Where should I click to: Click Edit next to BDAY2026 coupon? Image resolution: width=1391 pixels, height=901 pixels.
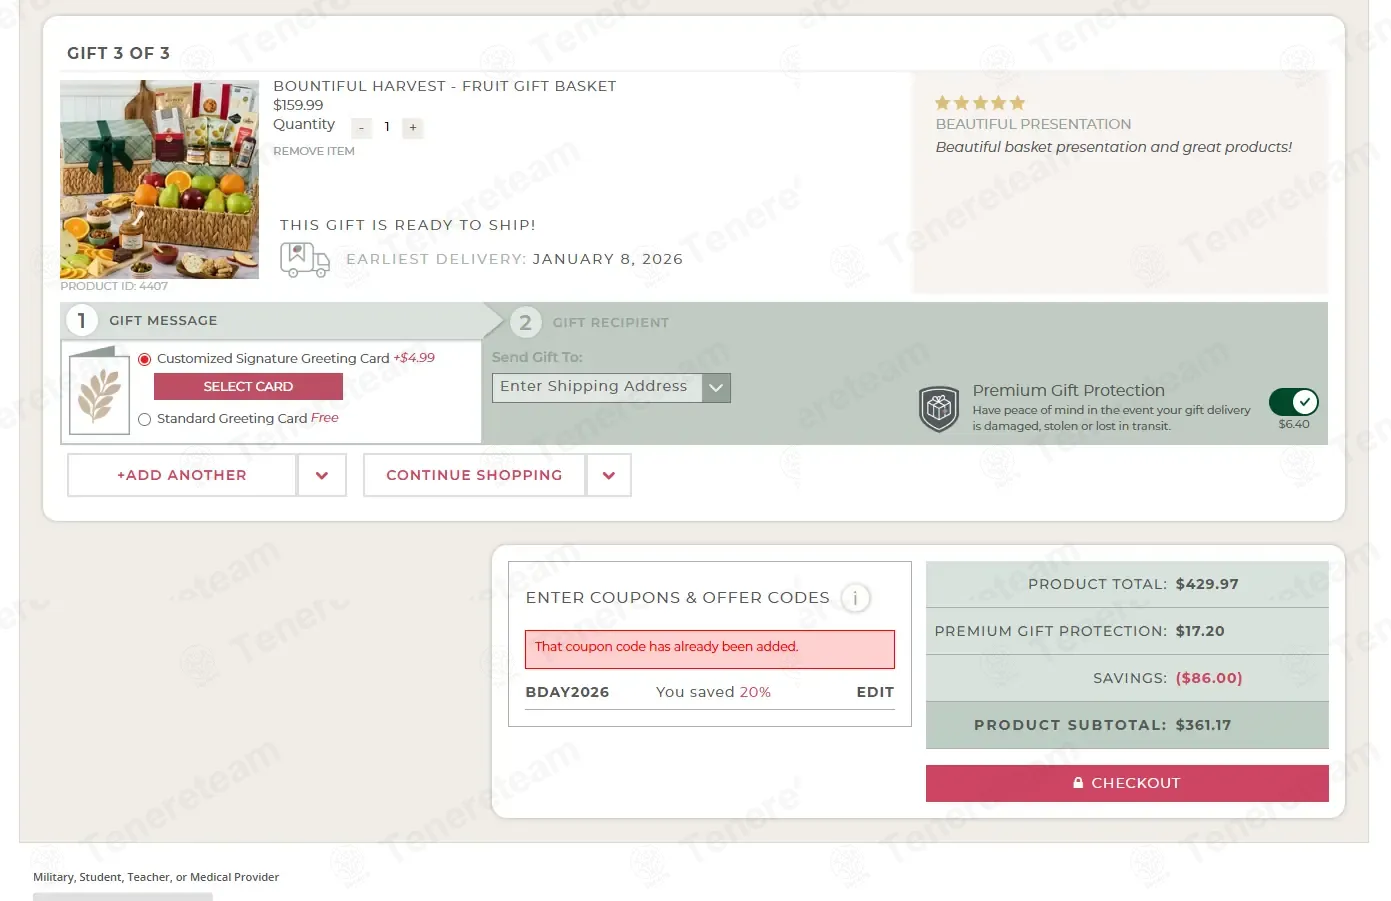875,692
